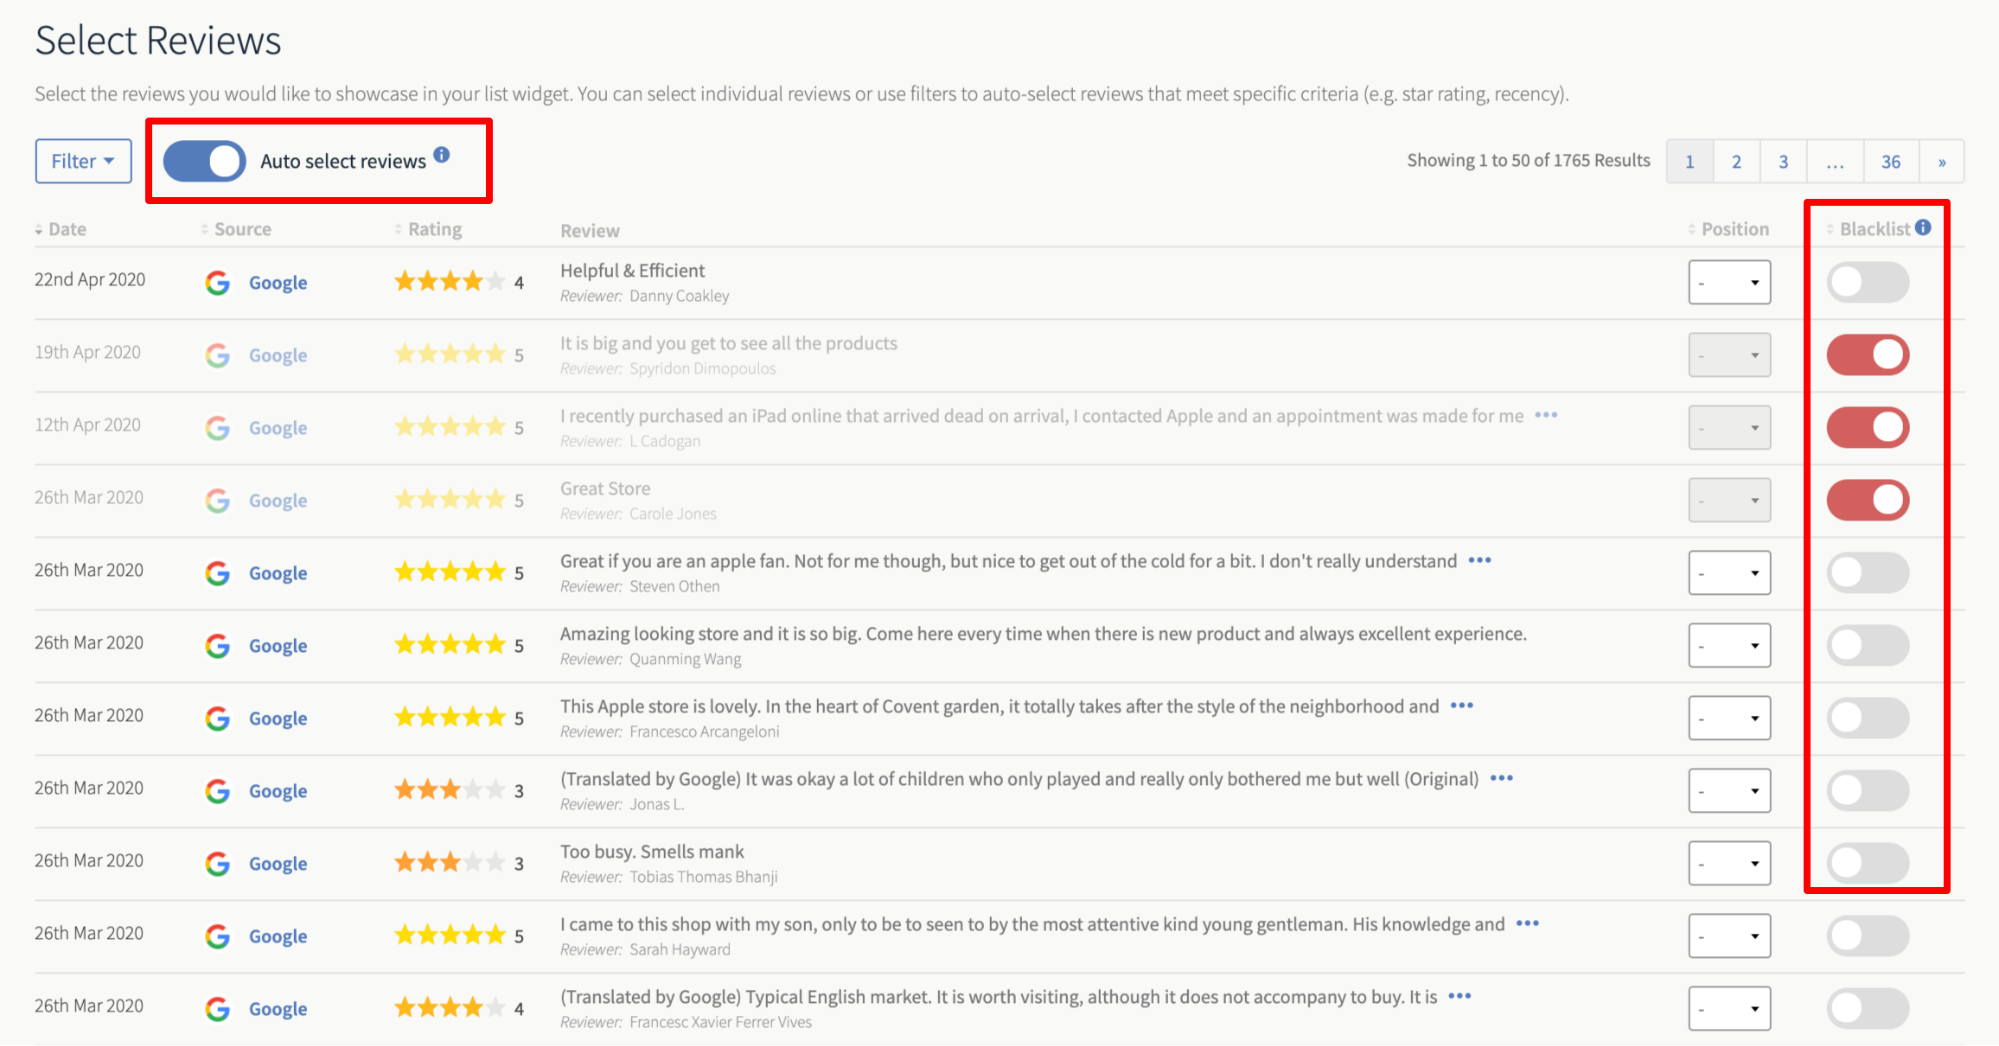Click 'Showing 1 to 50 of 1765 Results'
The width and height of the screenshot is (1999, 1046).
point(1528,160)
